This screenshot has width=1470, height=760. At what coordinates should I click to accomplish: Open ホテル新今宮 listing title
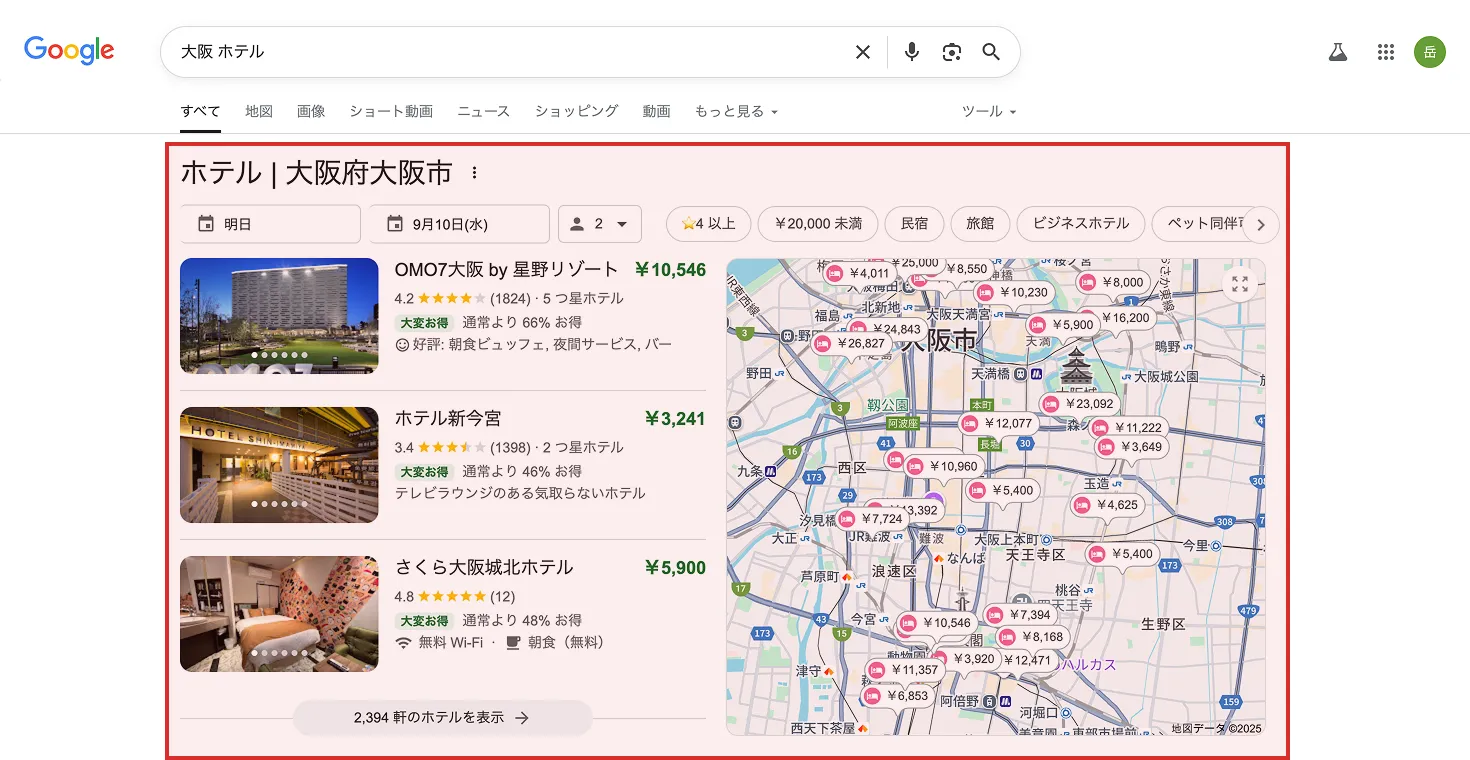click(448, 418)
